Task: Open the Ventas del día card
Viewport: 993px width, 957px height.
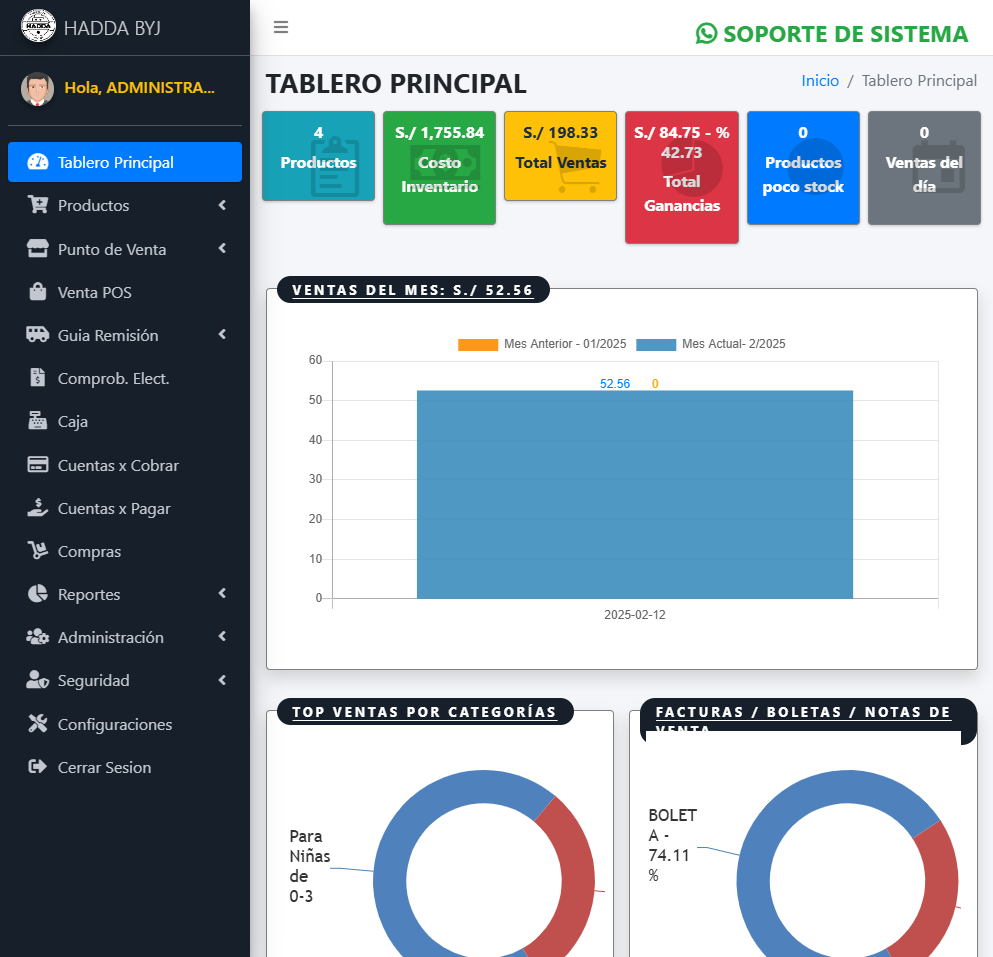Action: pyautogui.click(x=925, y=168)
